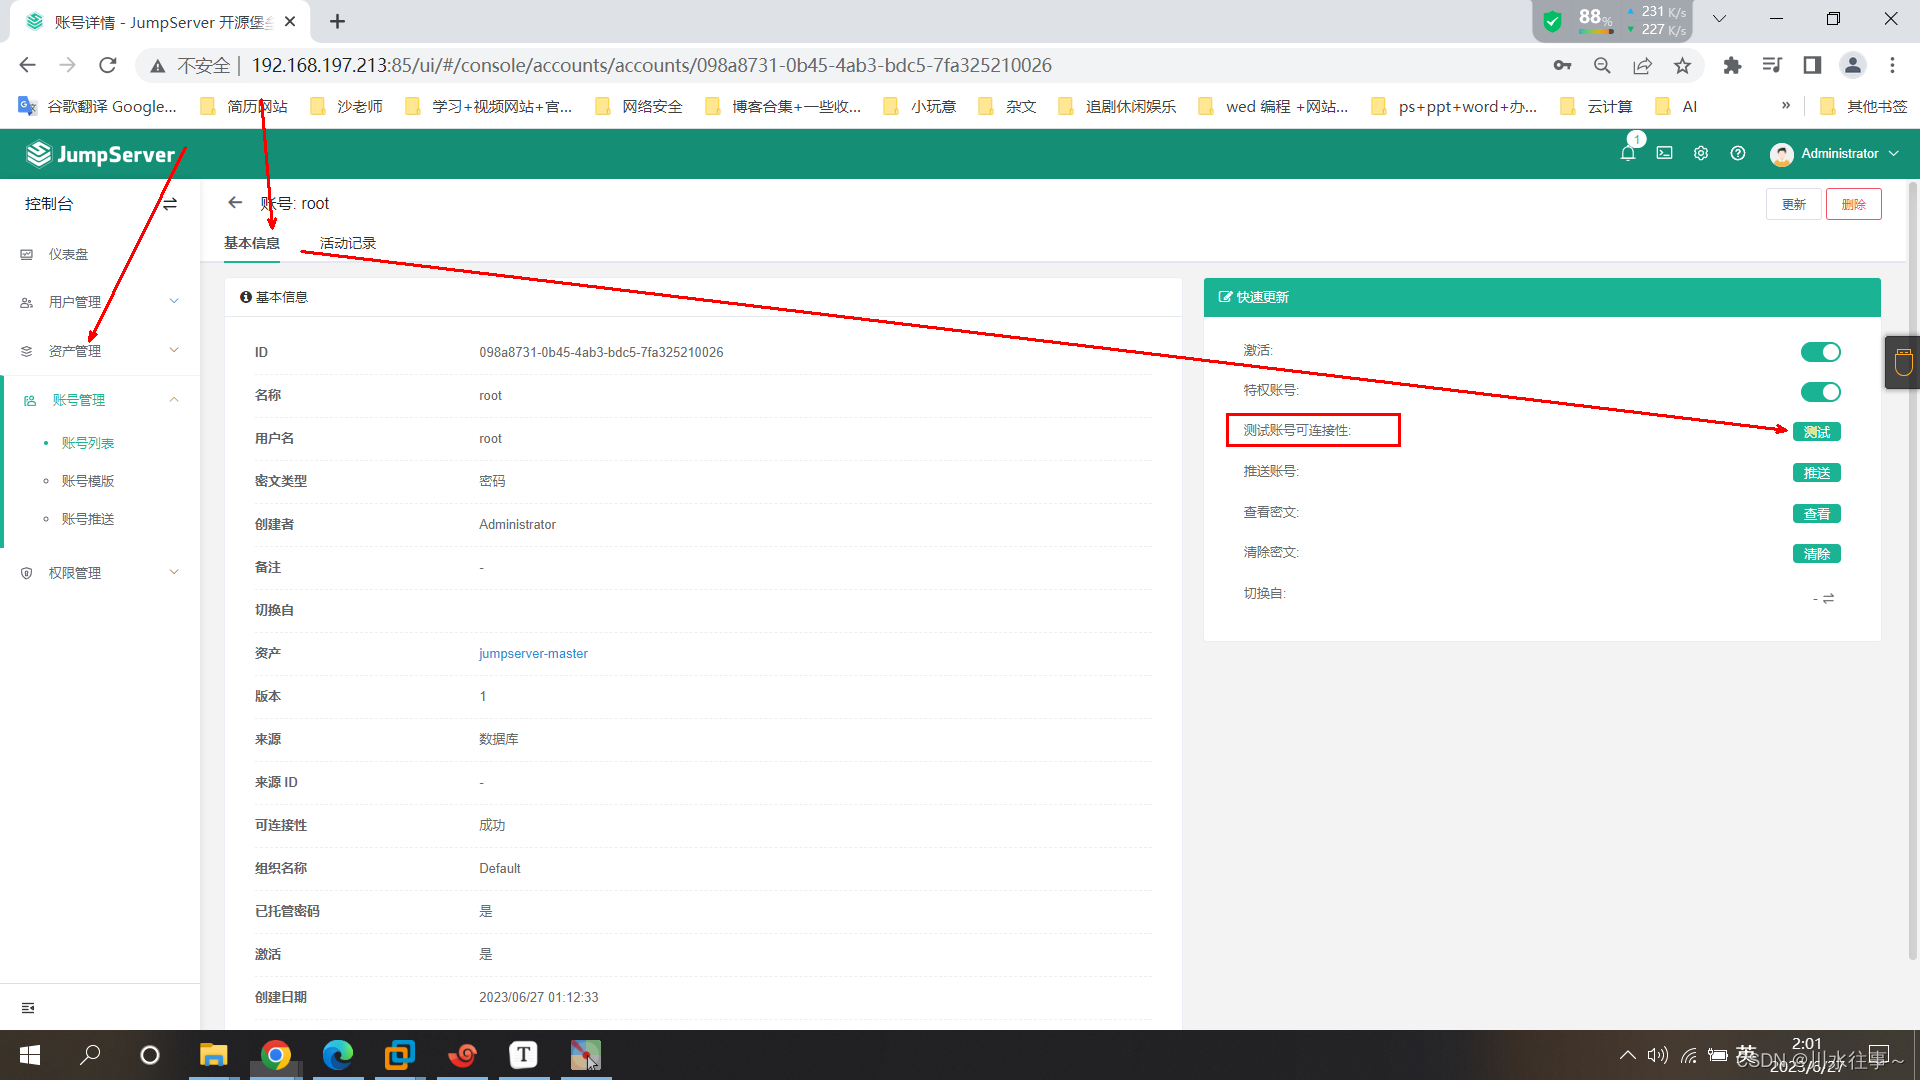Viewport: 1920px width, 1080px height.
Task: Click the help question mark icon
Action: 1738,153
